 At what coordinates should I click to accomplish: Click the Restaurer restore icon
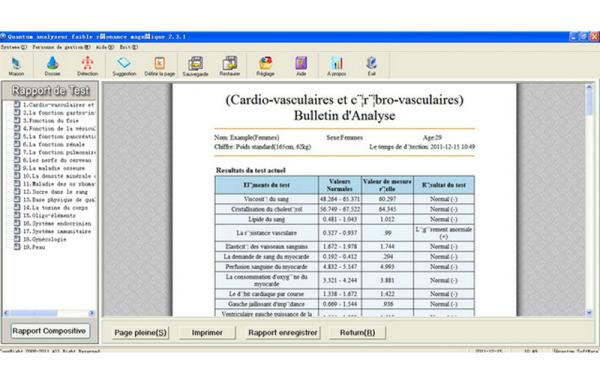[230, 66]
